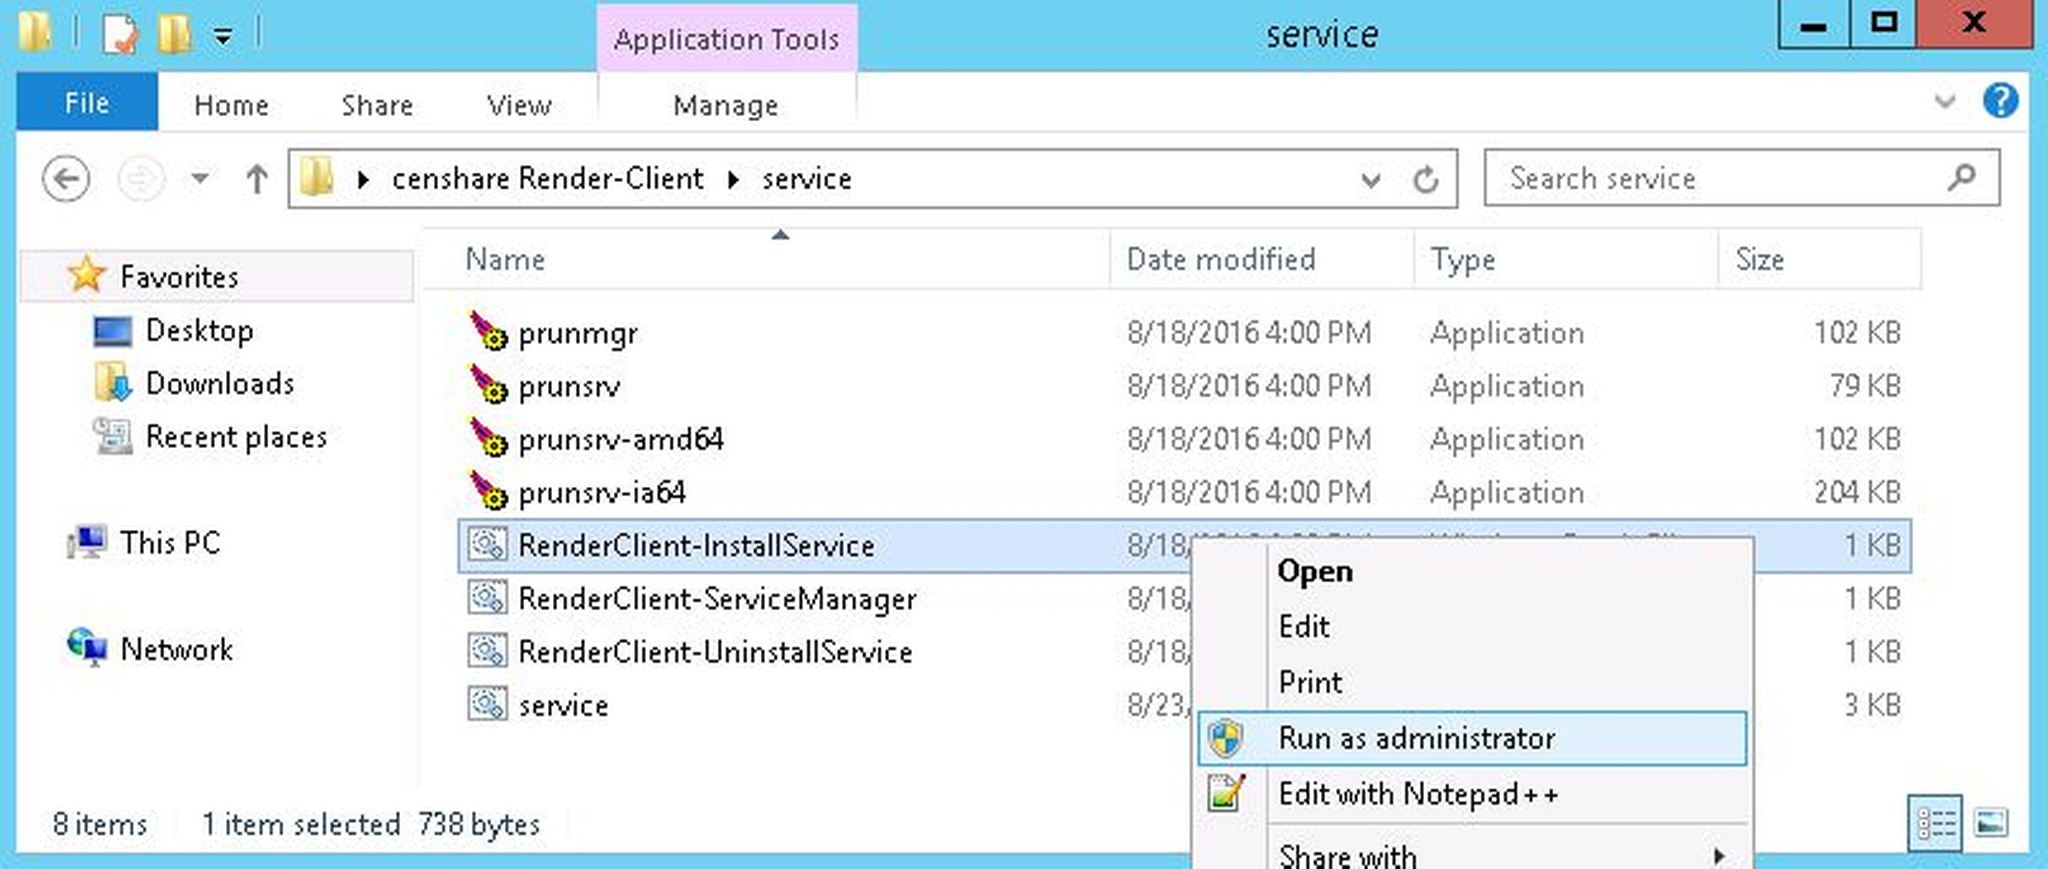Sort files by the Date modified column
This screenshot has height=869, width=2048.
click(x=1220, y=259)
